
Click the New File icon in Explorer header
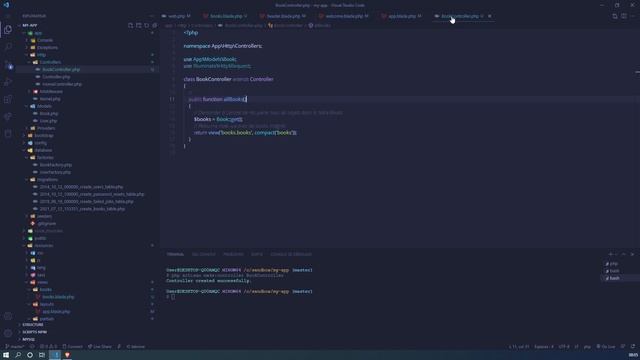point(131,25)
